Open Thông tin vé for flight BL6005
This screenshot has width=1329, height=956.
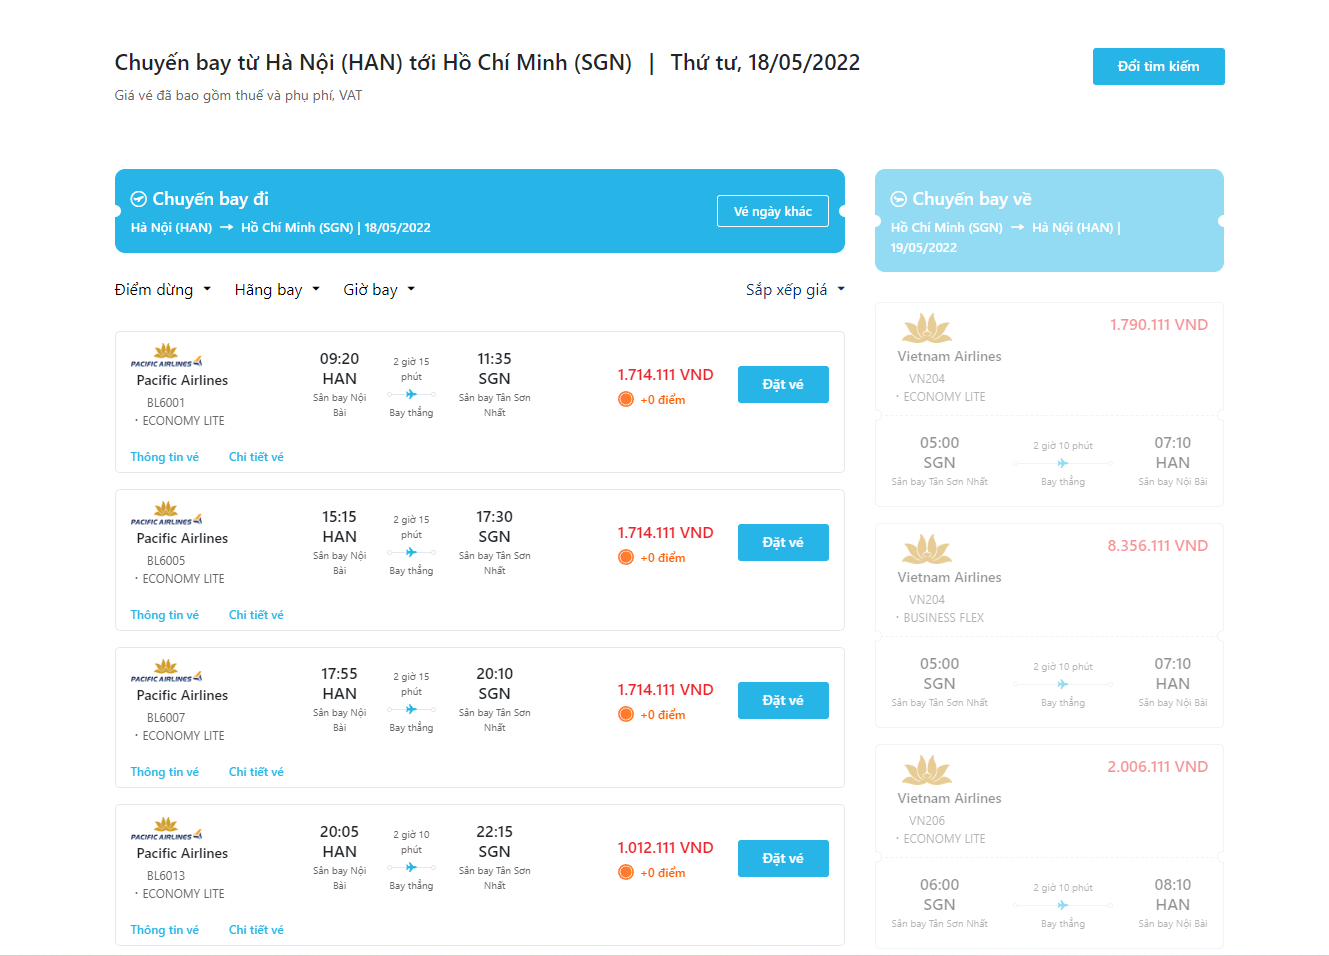(x=165, y=615)
